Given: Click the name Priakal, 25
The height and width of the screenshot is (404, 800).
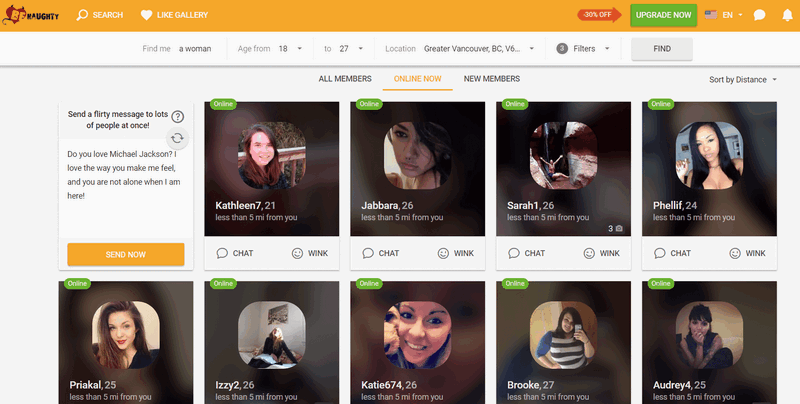Looking at the screenshot, I should pos(93,385).
